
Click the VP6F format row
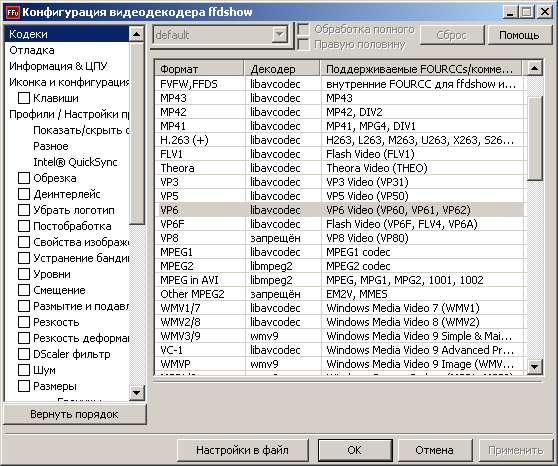339,224
